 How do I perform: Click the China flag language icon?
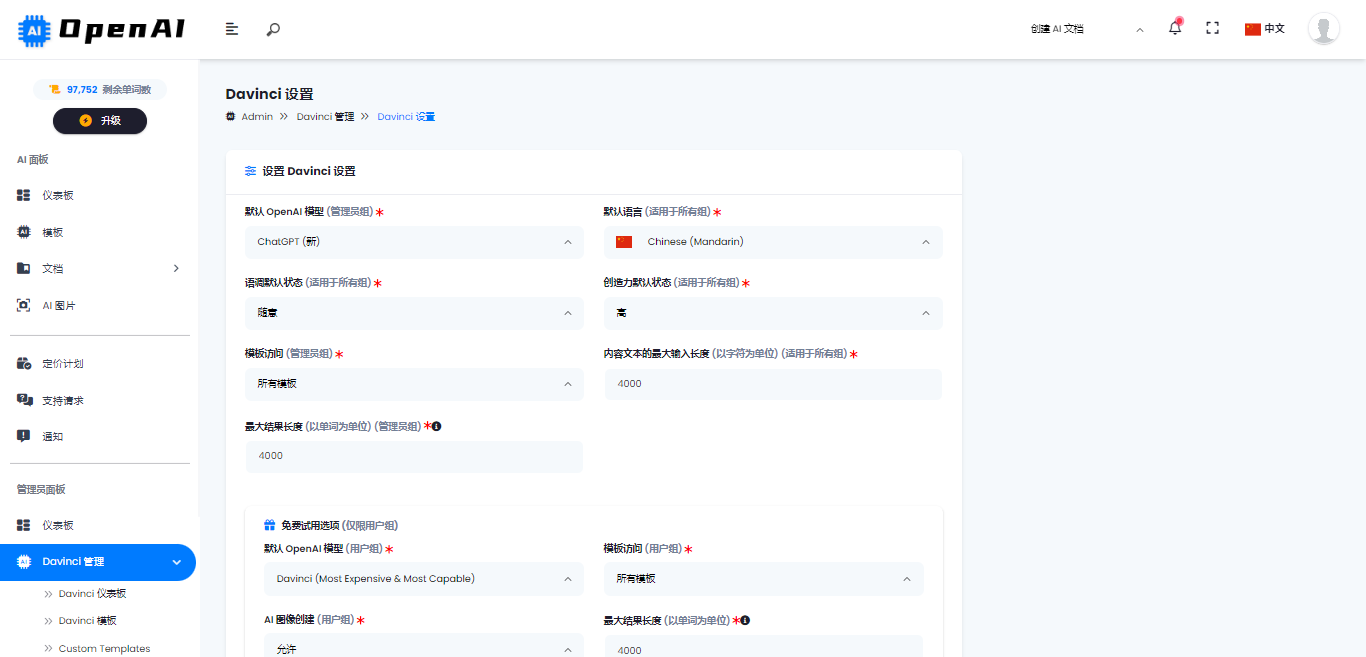point(1253,29)
